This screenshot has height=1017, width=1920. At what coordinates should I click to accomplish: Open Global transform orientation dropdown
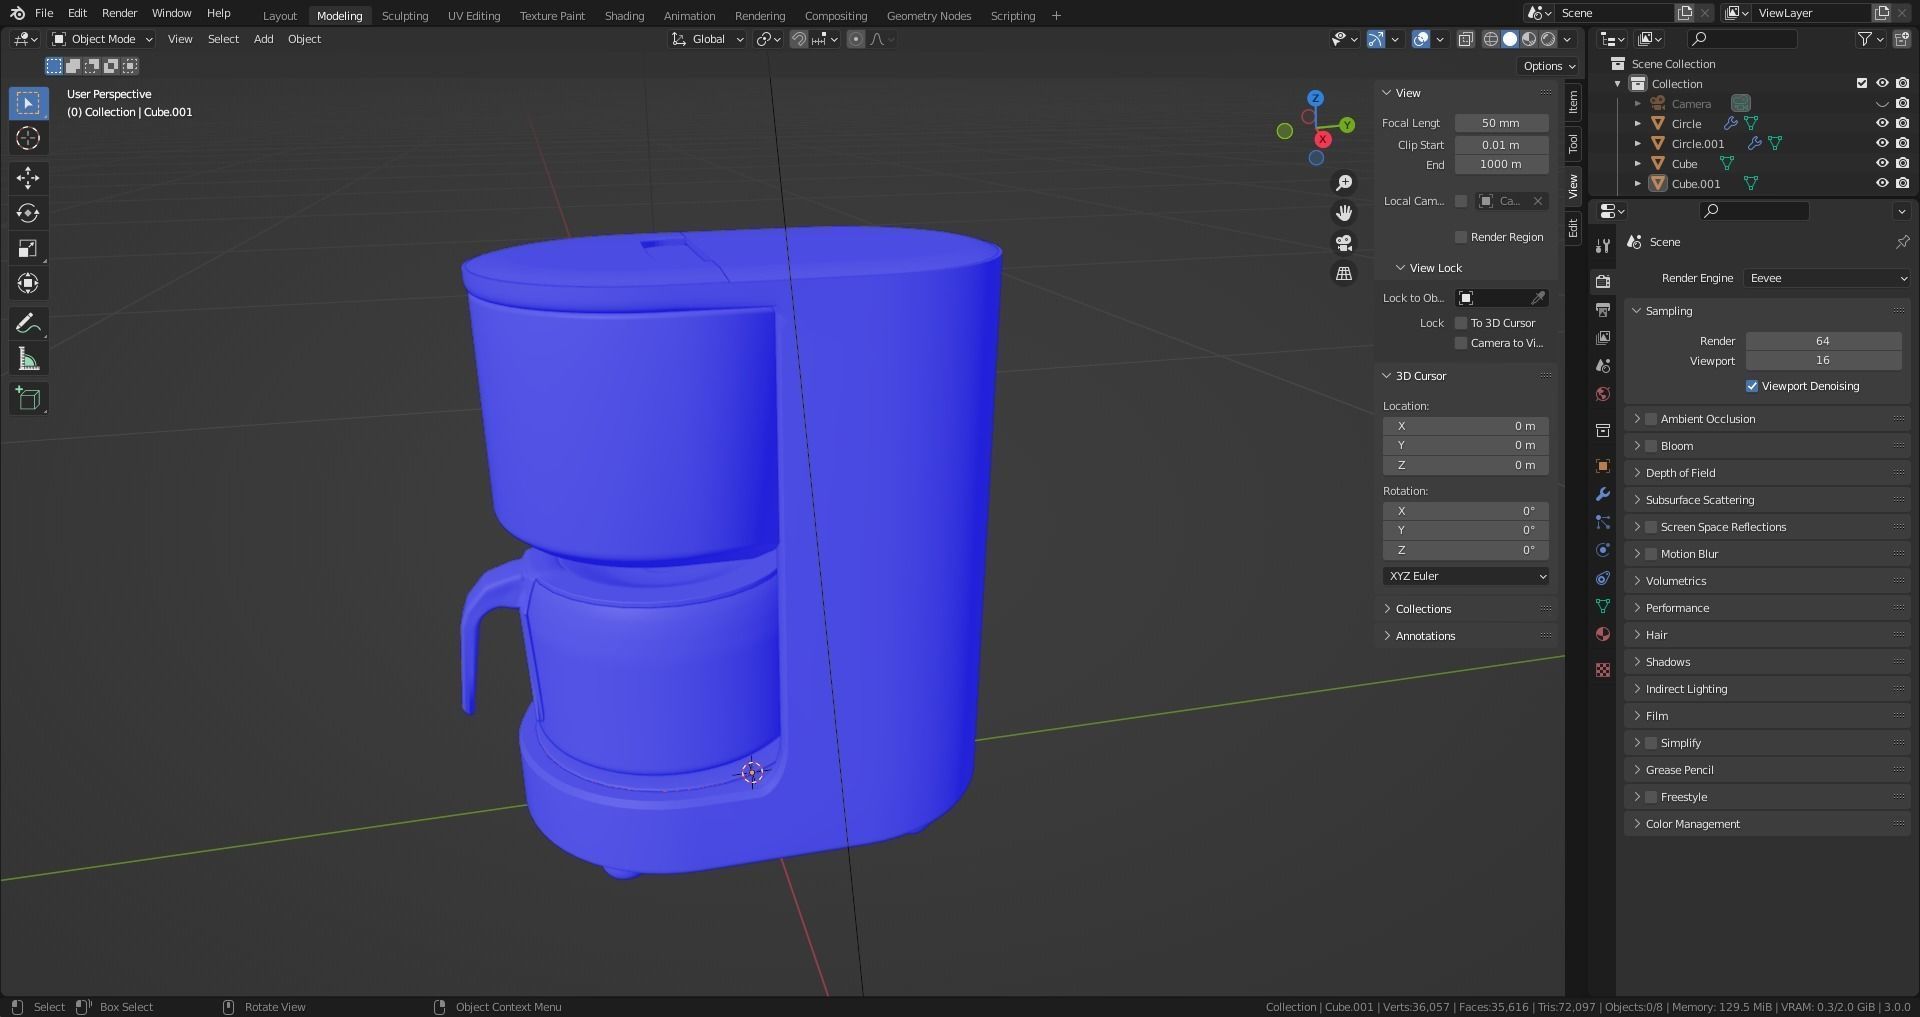pos(708,39)
